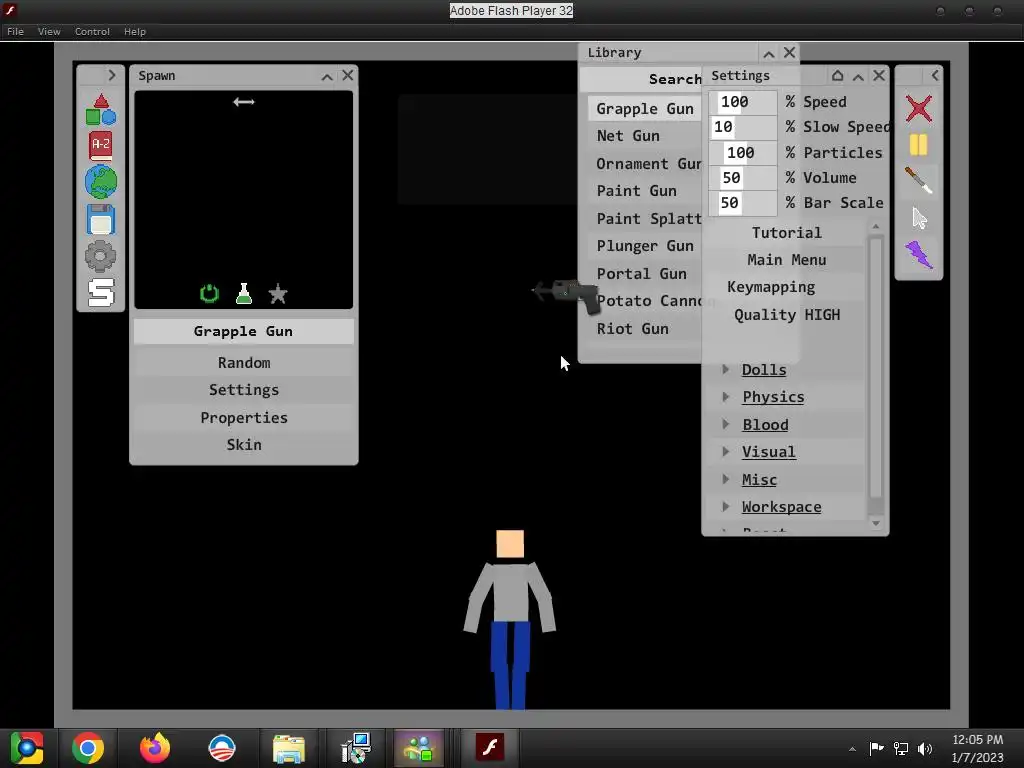Click the home icon in Settings panel header
The width and height of the screenshot is (1024, 768).
coord(837,76)
